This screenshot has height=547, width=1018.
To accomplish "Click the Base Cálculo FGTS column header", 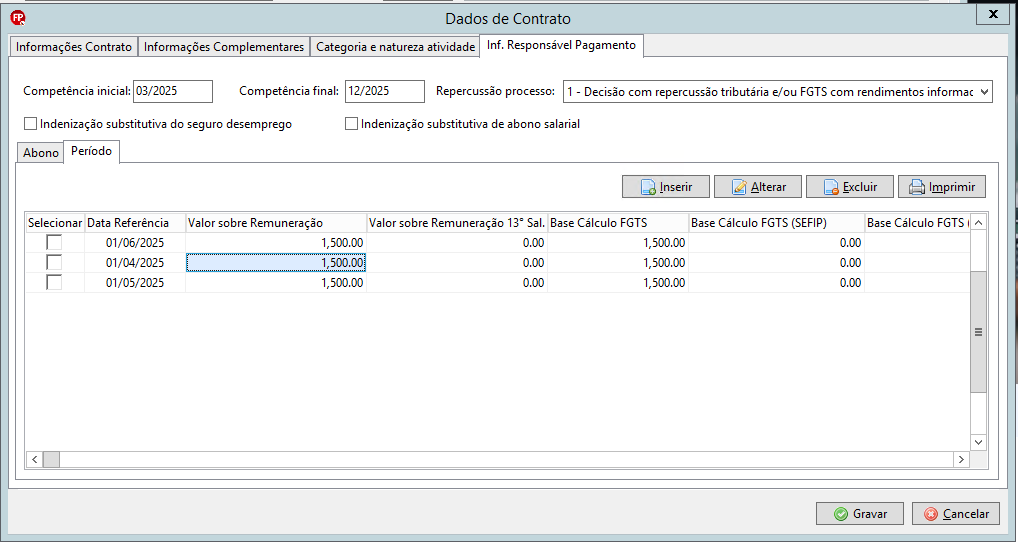I will click(x=618, y=223).
